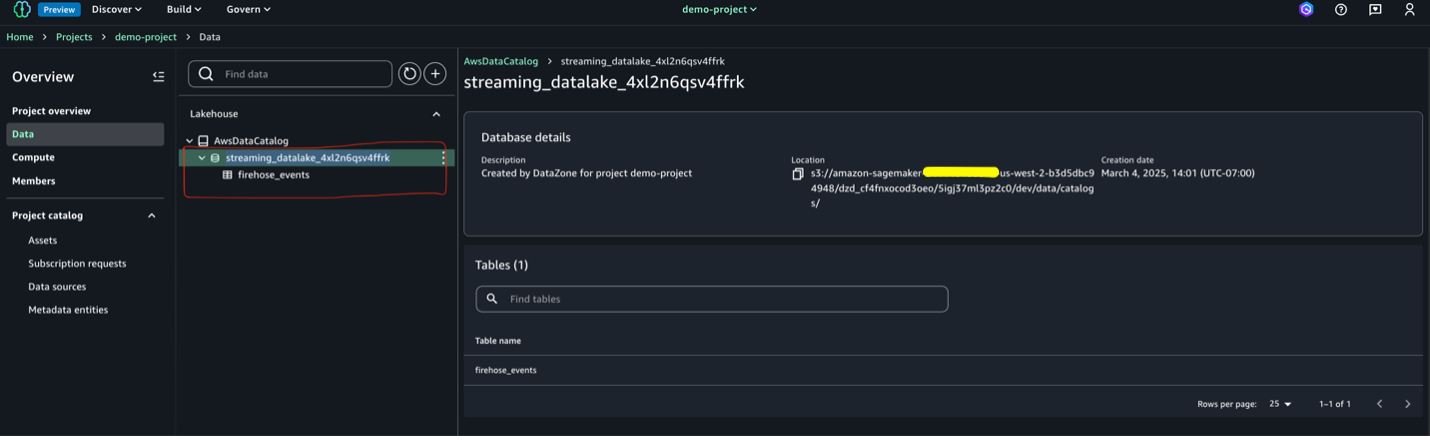Image resolution: width=1430 pixels, height=440 pixels.
Task: Go to the next page arrow
Action: 1407,404
